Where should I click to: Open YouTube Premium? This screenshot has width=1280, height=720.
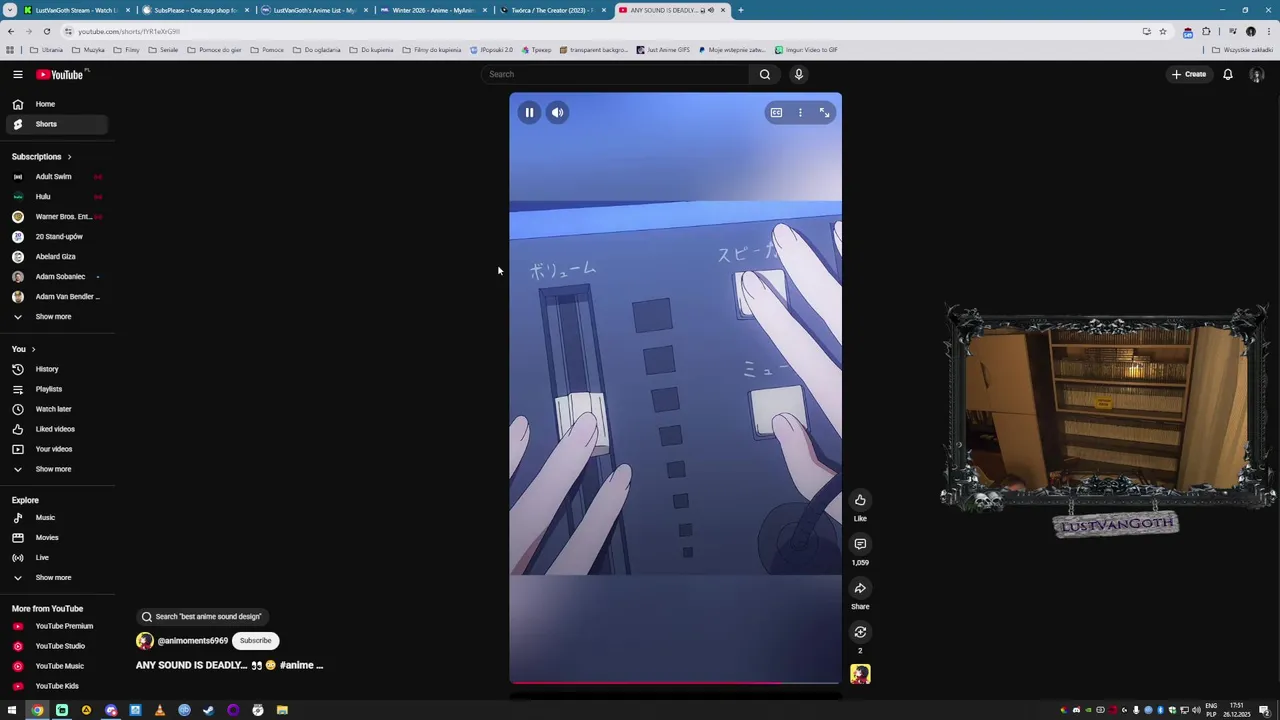[56, 626]
